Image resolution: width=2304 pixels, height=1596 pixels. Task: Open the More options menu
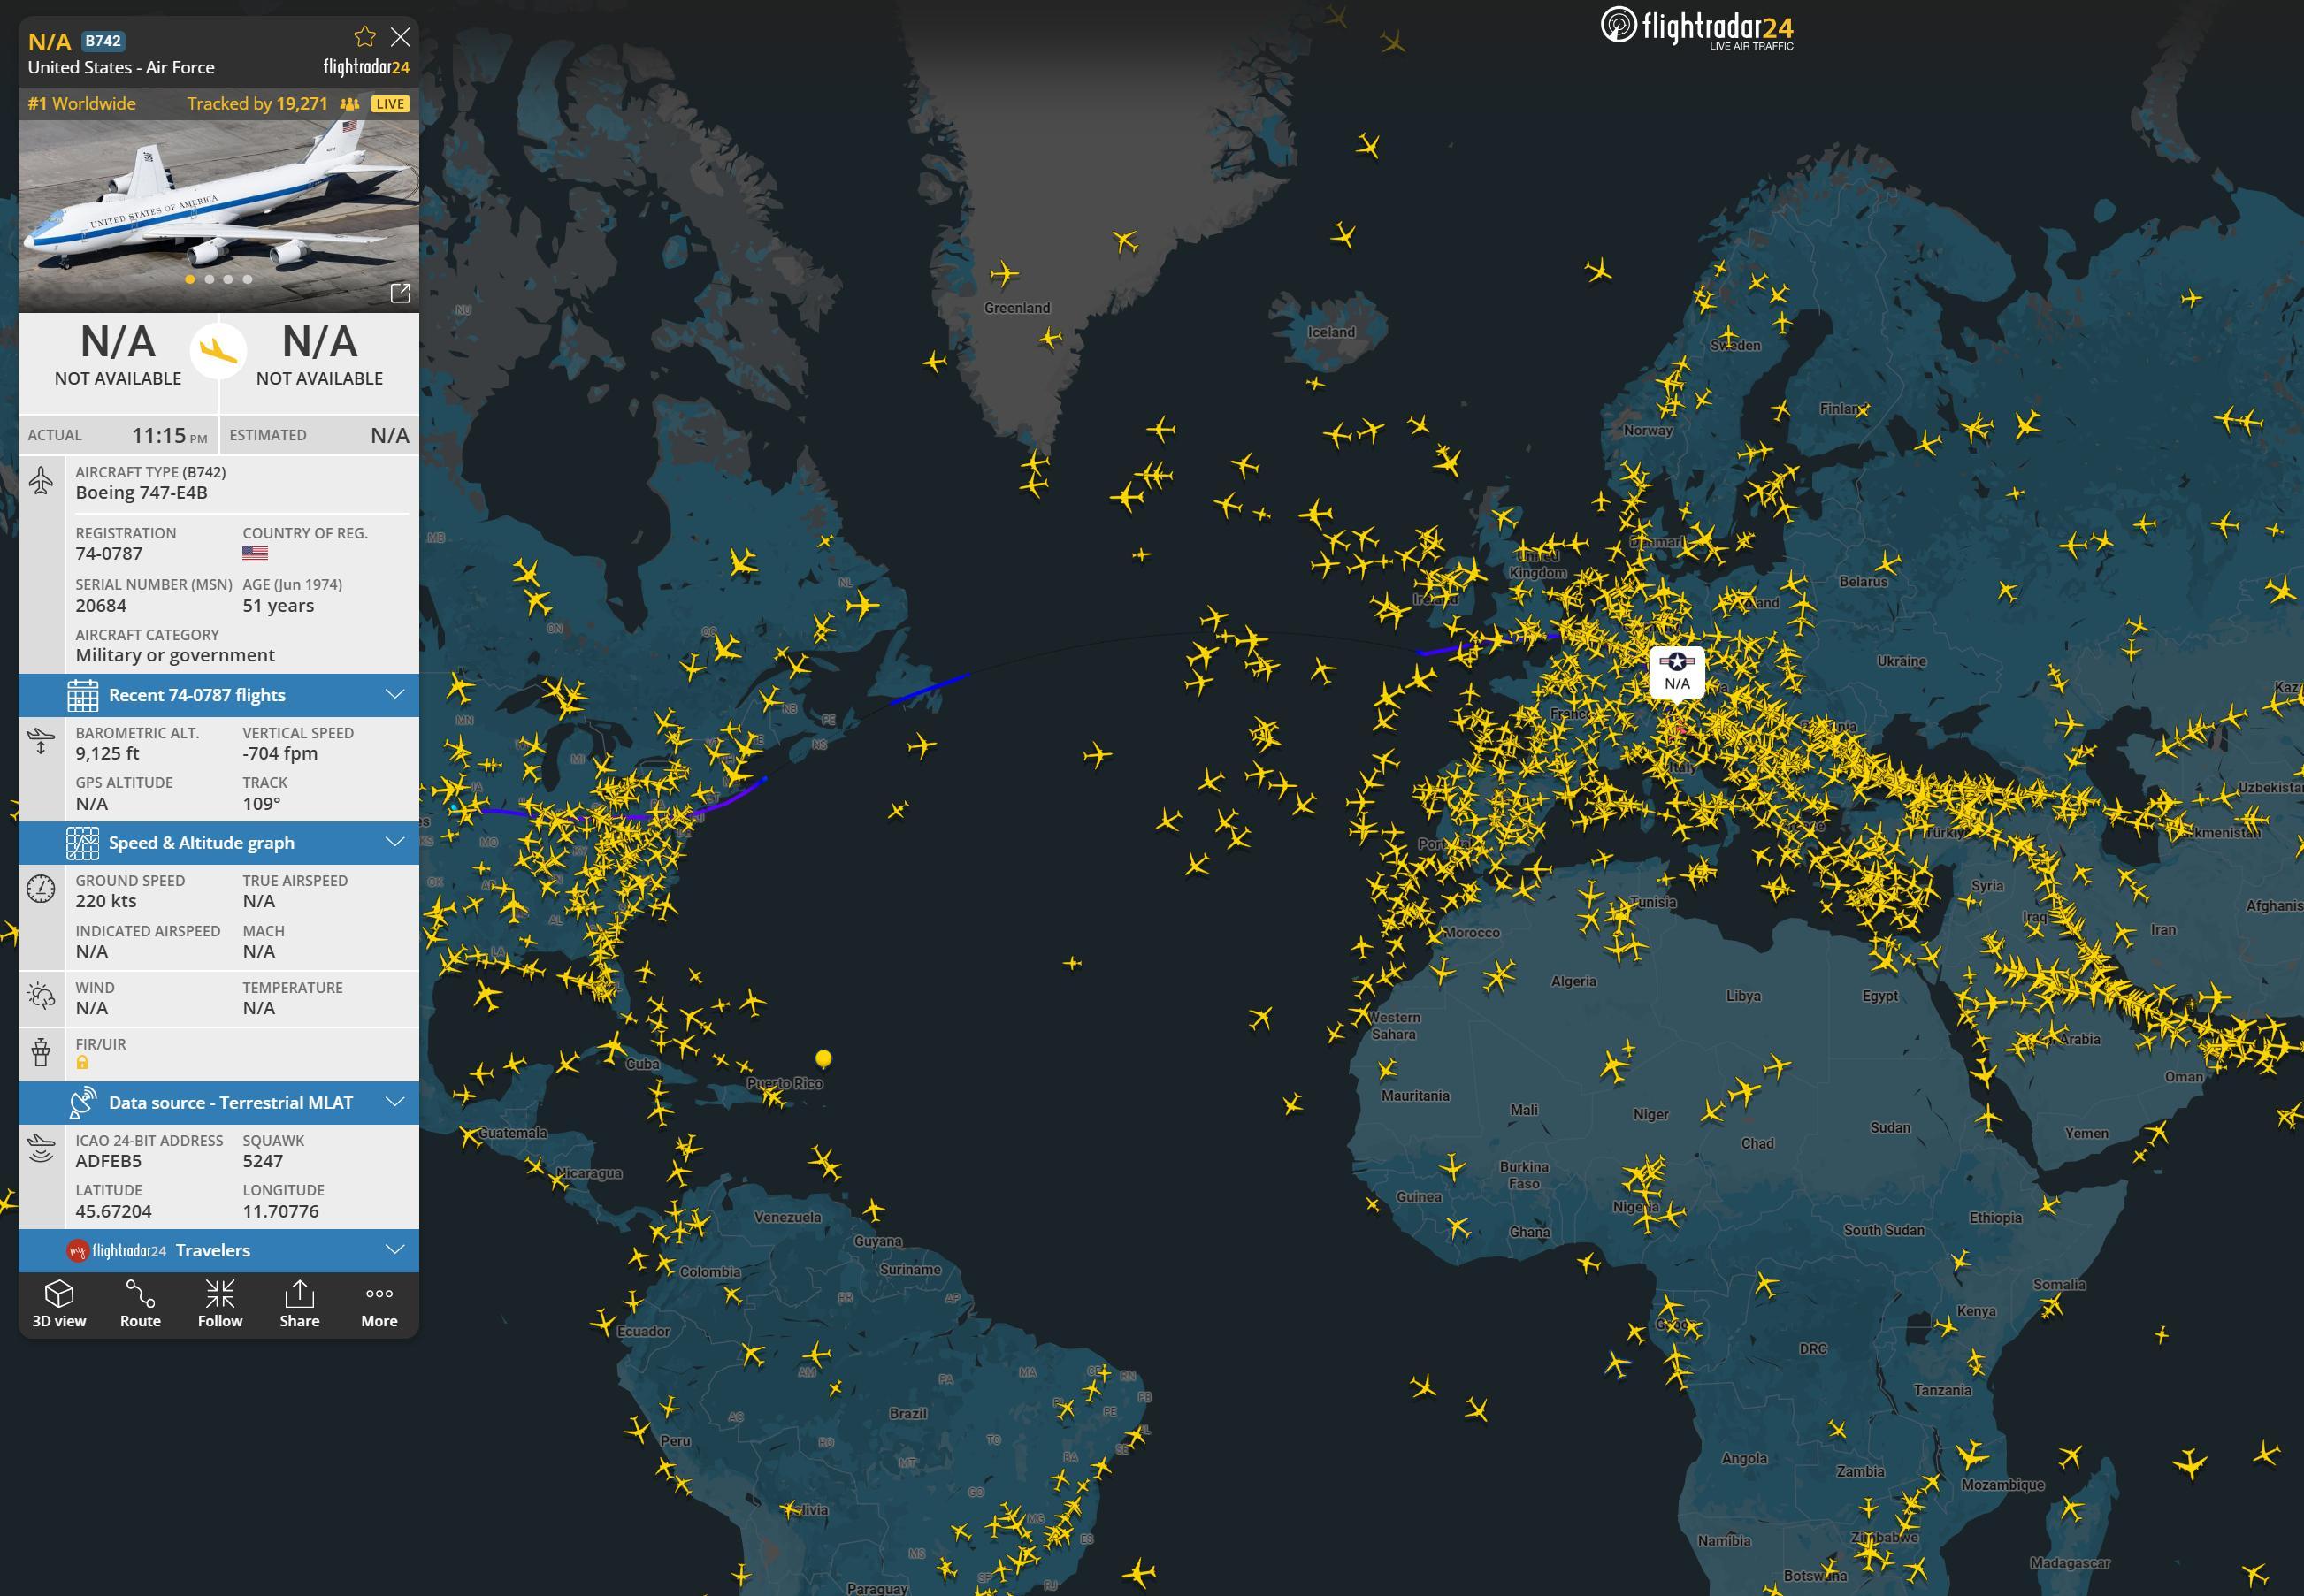click(379, 1303)
